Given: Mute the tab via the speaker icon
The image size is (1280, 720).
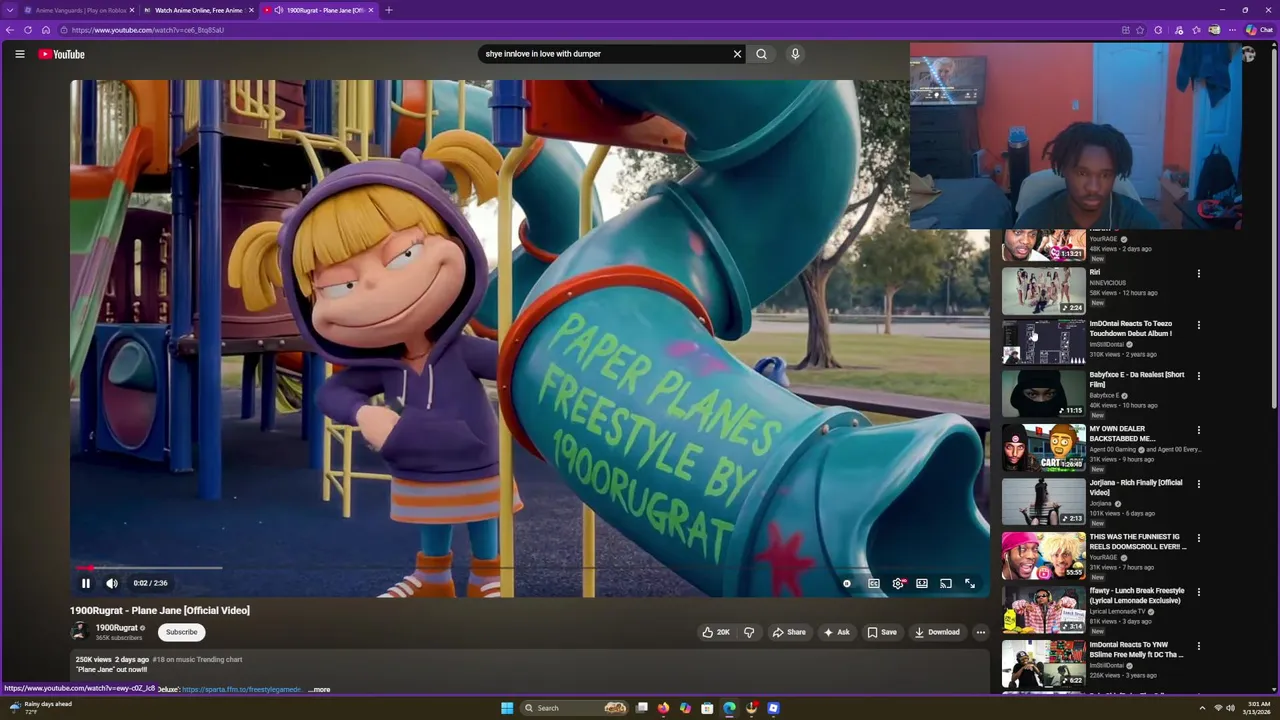Looking at the screenshot, I should pos(278,10).
